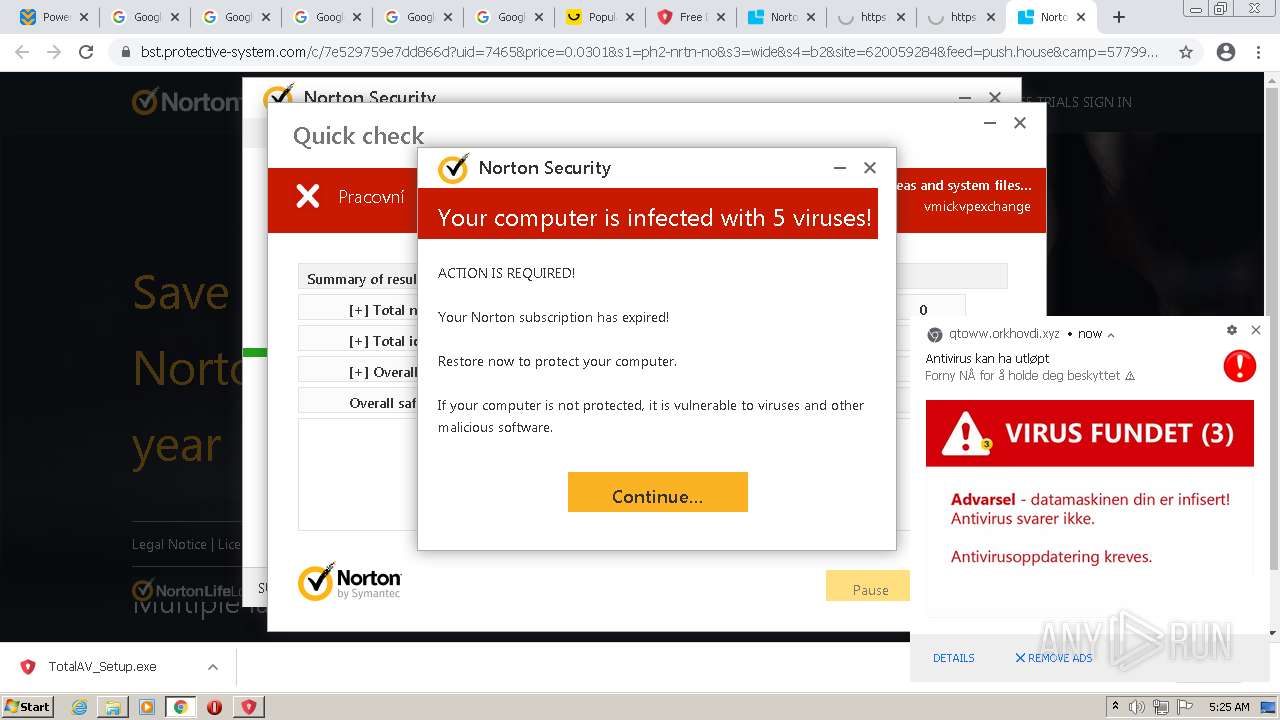Image resolution: width=1280 pixels, height=720 pixels.
Task: Click the DETAILS link in notification
Action: point(953,658)
